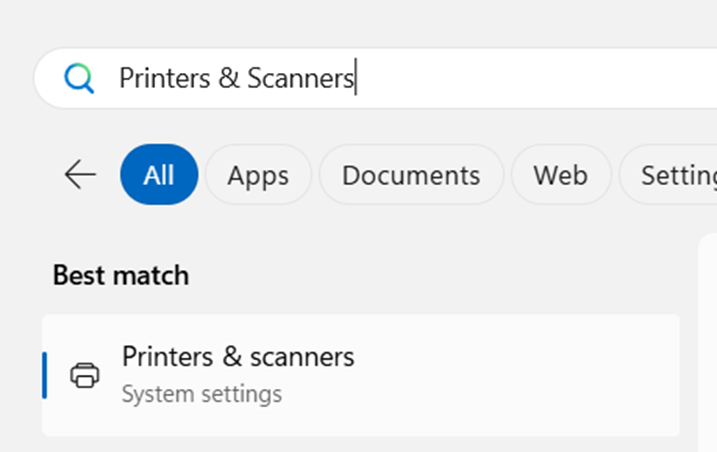
Task: Click blank area right of the result title
Action: [x=520, y=358]
